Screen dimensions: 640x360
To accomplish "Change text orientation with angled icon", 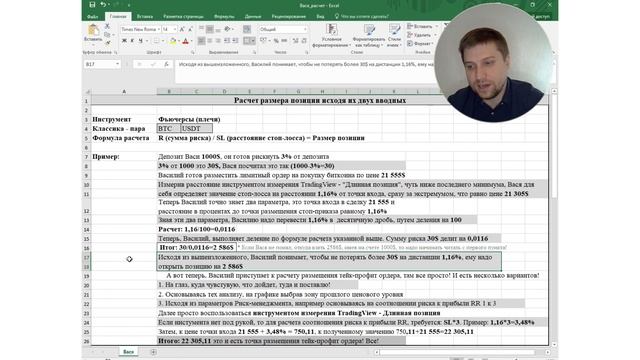I will pos(227,29).
